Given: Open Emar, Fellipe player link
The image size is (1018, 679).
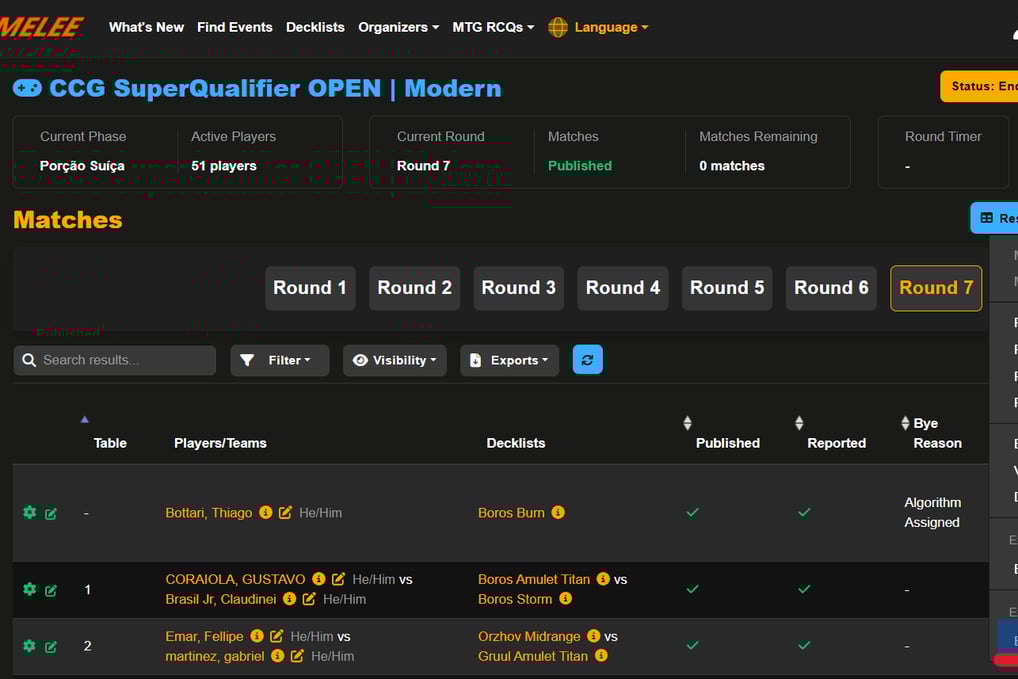Looking at the screenshot, I should (x=205, y=636).
